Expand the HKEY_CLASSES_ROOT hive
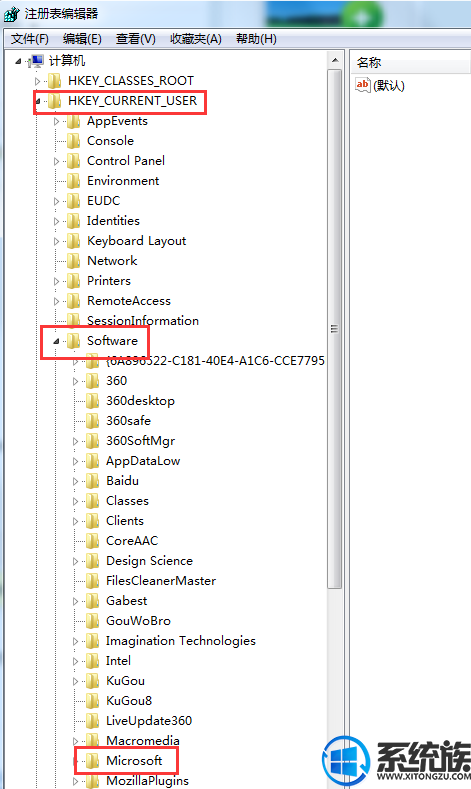Viewport: 471px width, 789px height. click(x=37, y=81)
